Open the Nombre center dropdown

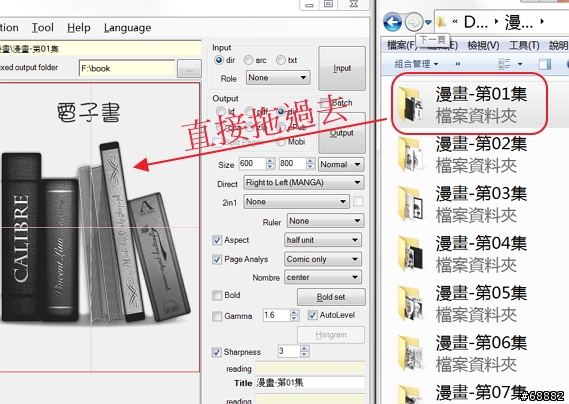click(323, 277)
